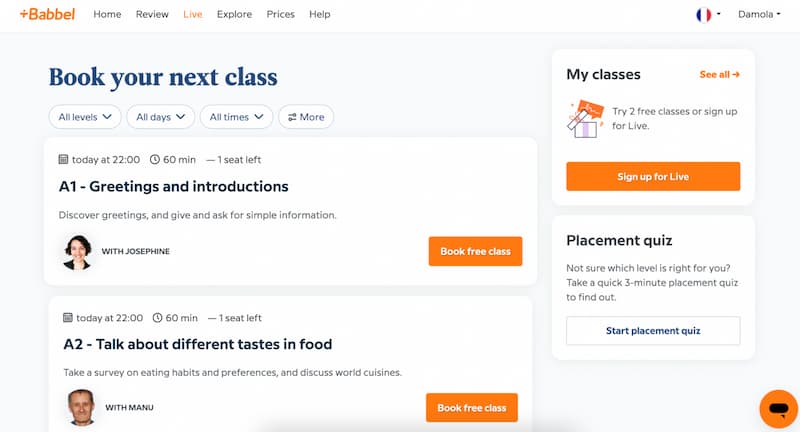Click the calendar icon on the A1 class
The height and width of the screenshot is (432, 800).
point(63,159)
